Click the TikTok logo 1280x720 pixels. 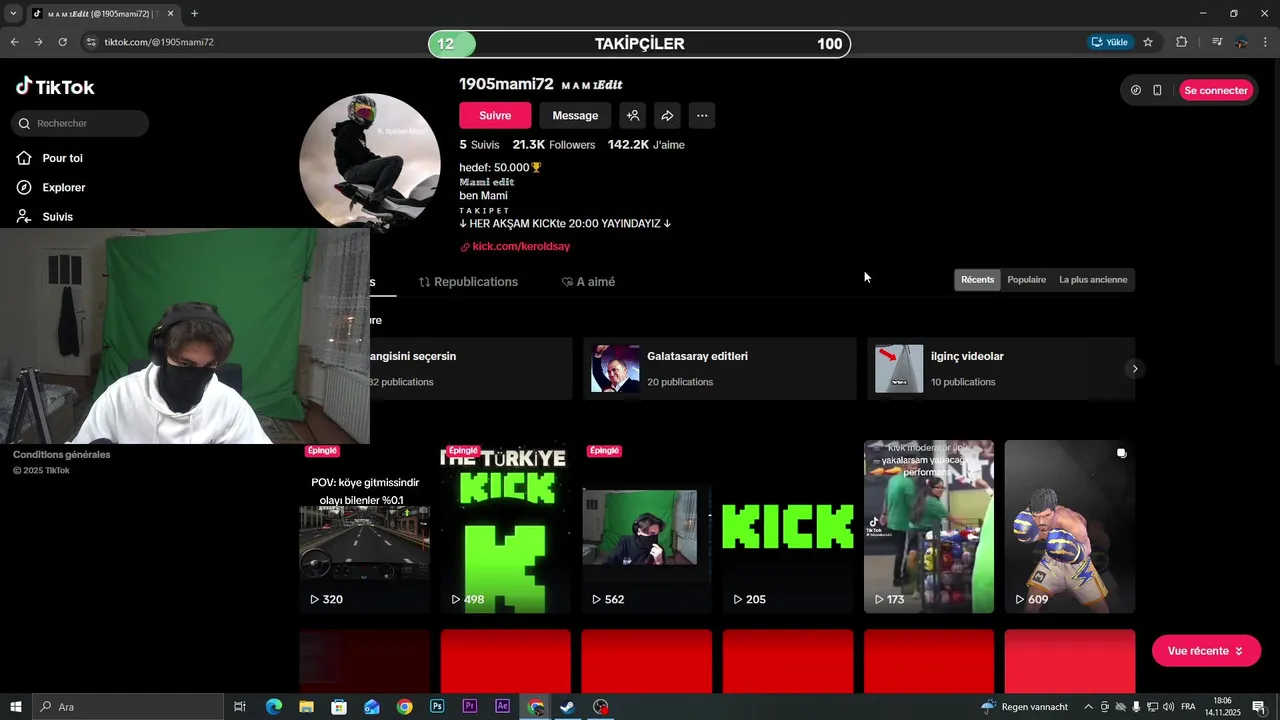[x=55, y=87]
